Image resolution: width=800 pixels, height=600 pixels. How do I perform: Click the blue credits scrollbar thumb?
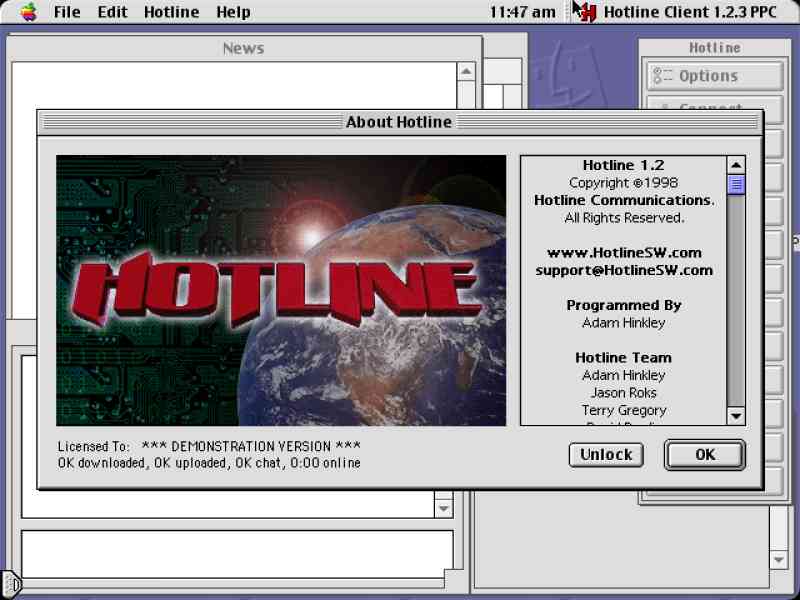click(736, 184)
